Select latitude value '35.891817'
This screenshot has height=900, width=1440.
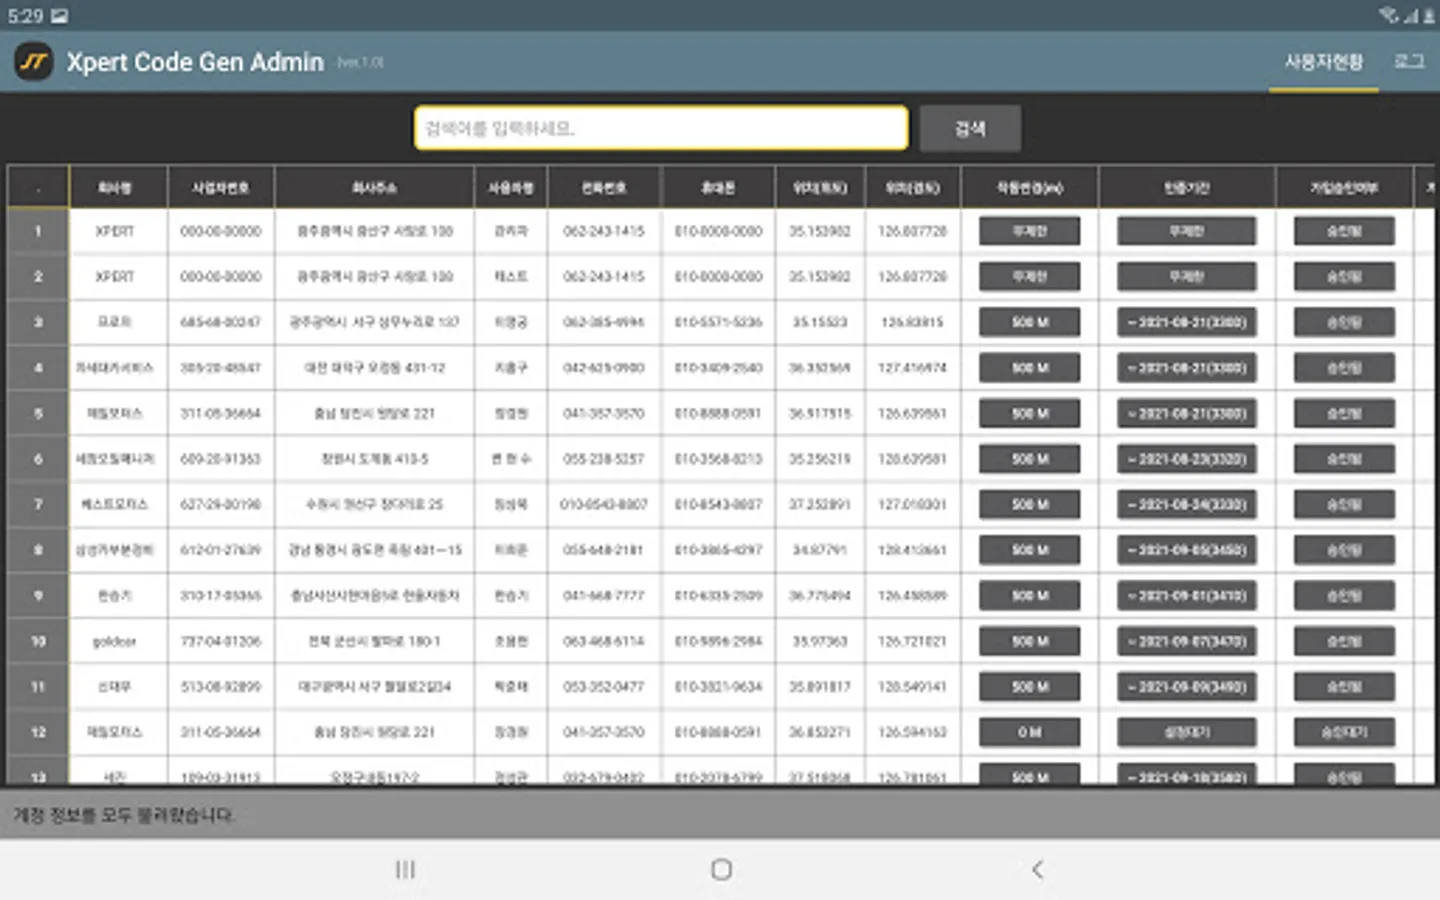tap(820, 687)
